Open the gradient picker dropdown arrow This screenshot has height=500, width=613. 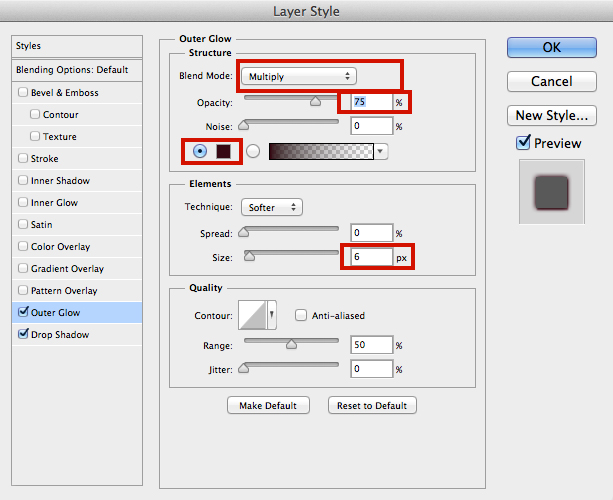tap(381, 151)
